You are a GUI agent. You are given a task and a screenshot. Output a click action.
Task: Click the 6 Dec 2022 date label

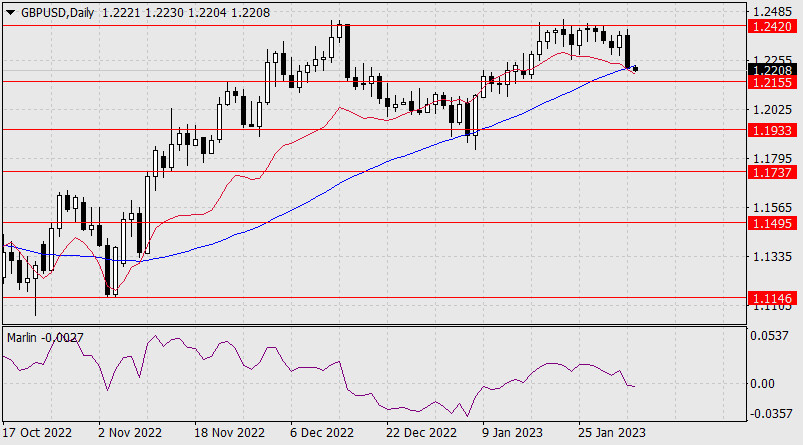[322, 433]
